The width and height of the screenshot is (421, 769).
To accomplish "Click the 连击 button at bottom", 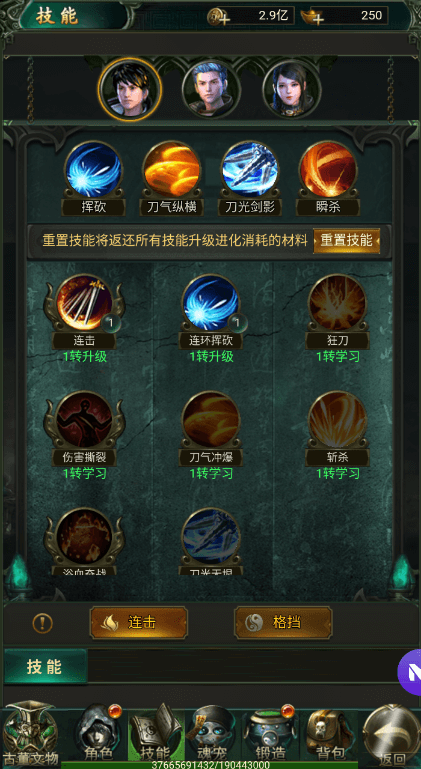I will [x=138, y=622].
